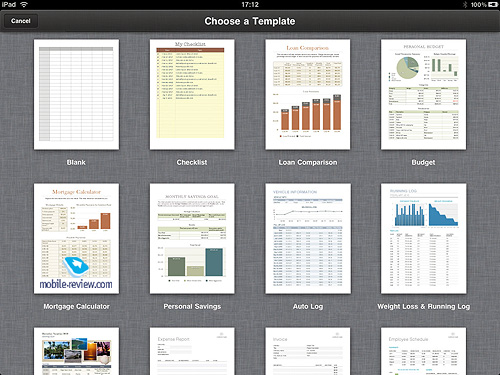Viewport: 500px width, 375px height.
Task: Select the Blank spreadsheet template
Action: [x=76, y=95]
